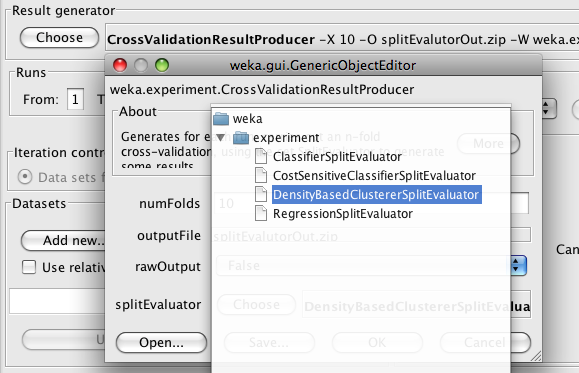
Task: Click the CostSensitiveClassifierSplitEvaluator file icon
Action: 261,175
